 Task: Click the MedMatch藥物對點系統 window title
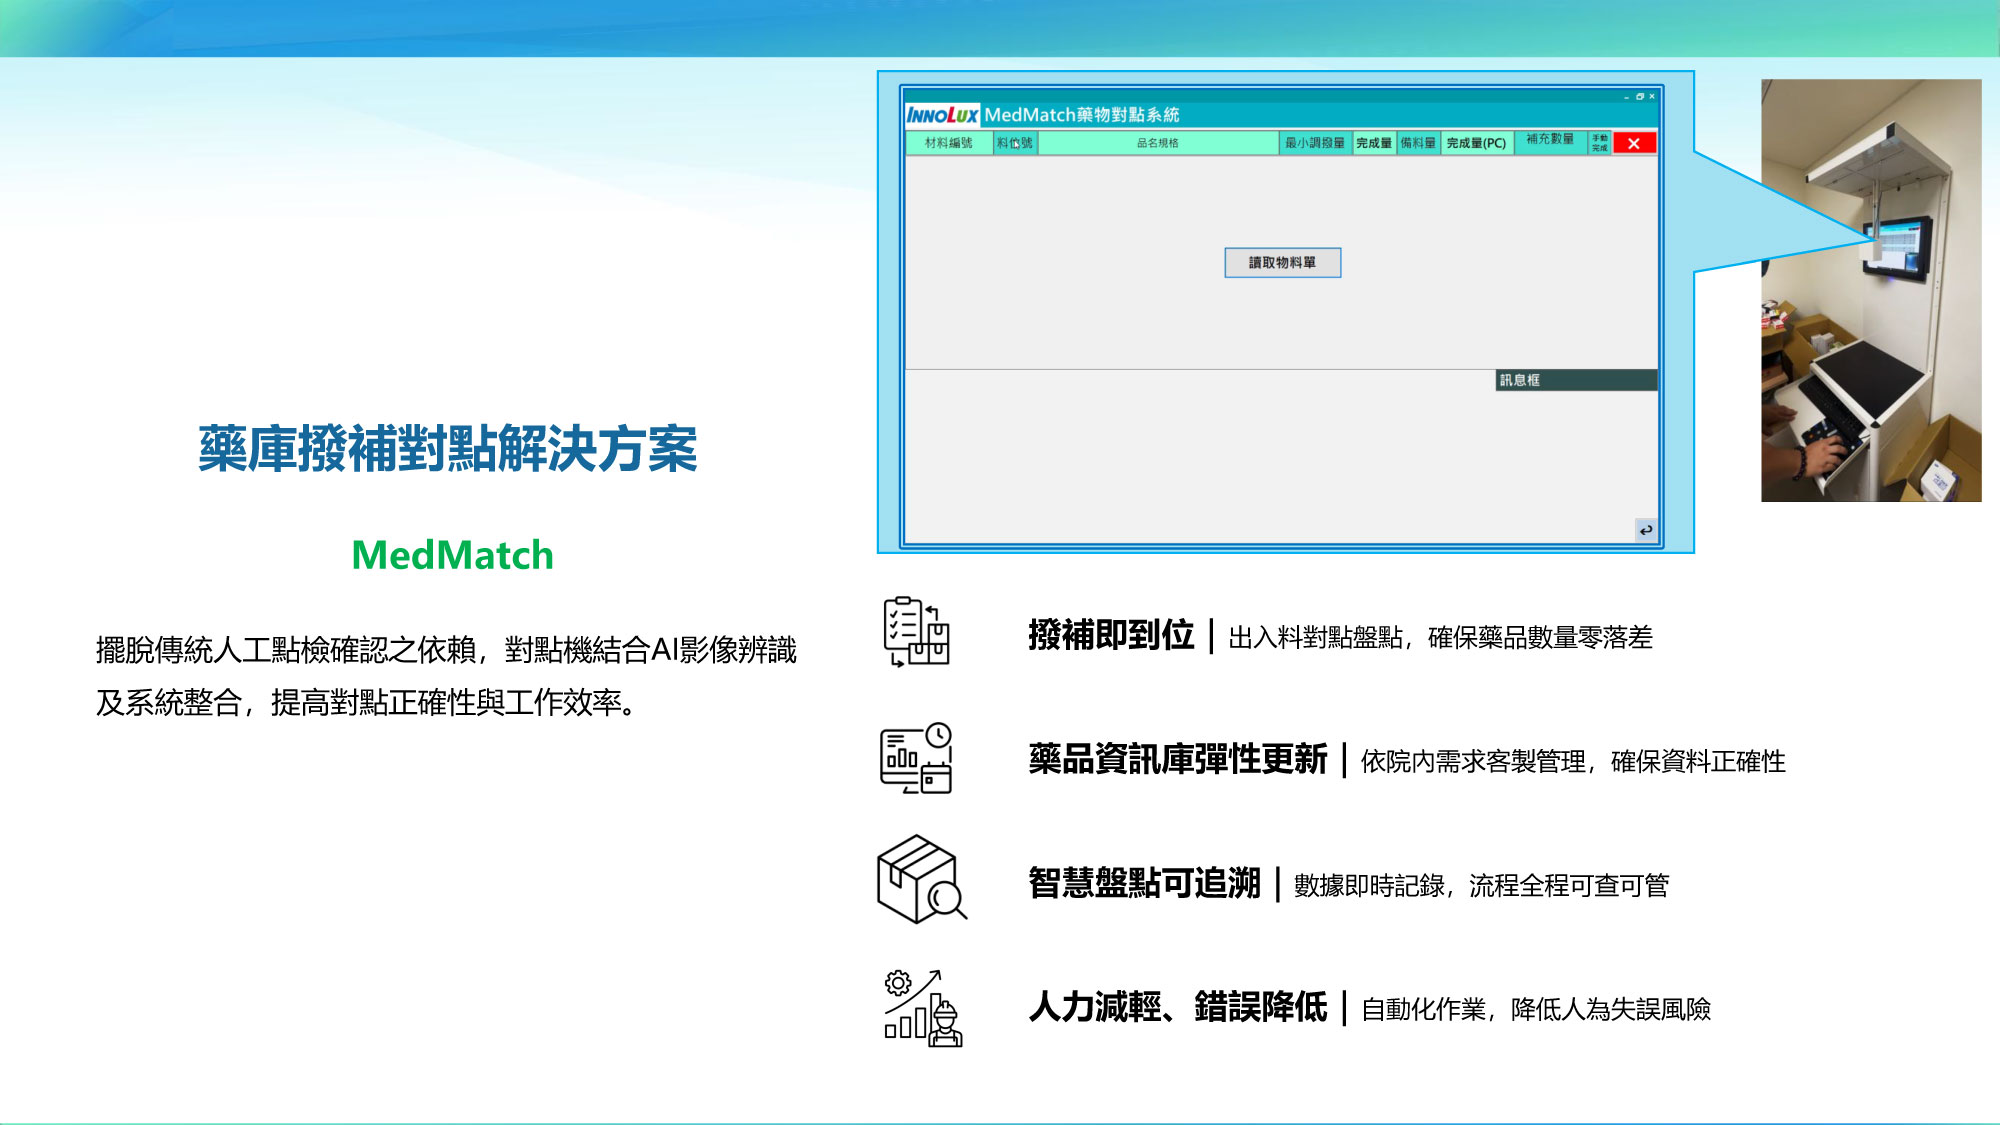coord(1082,115)
